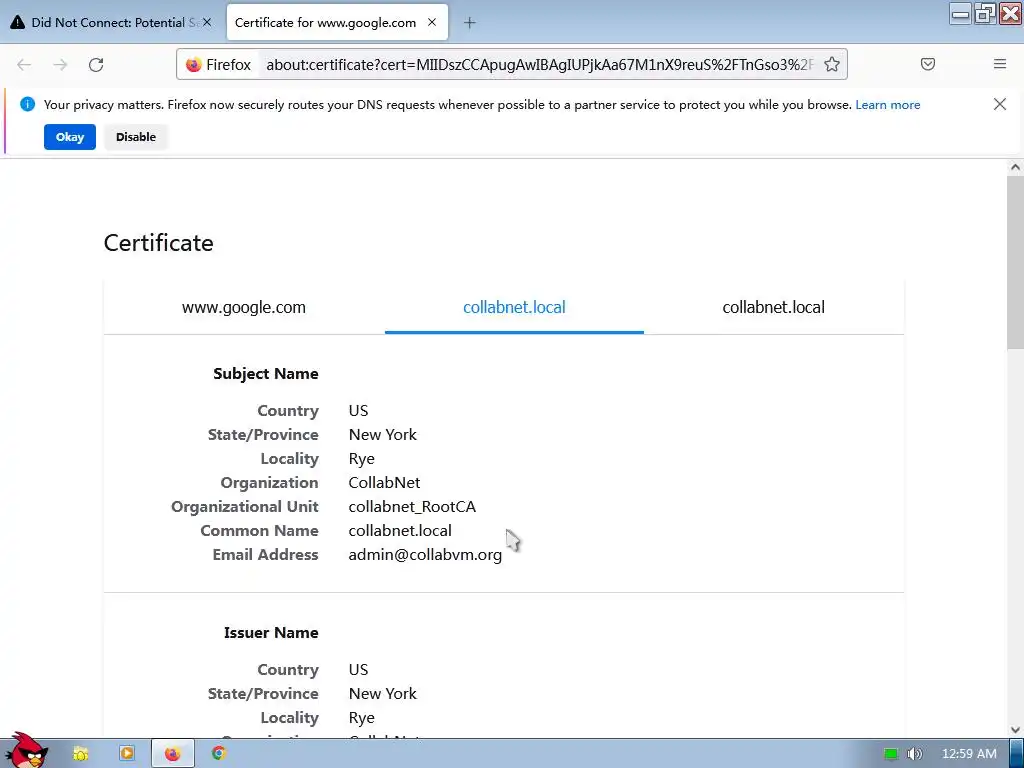This screenshot has height=768, width=1024.
Task: Click the info icon in the notification bar
Action: [x=27, y=104]
